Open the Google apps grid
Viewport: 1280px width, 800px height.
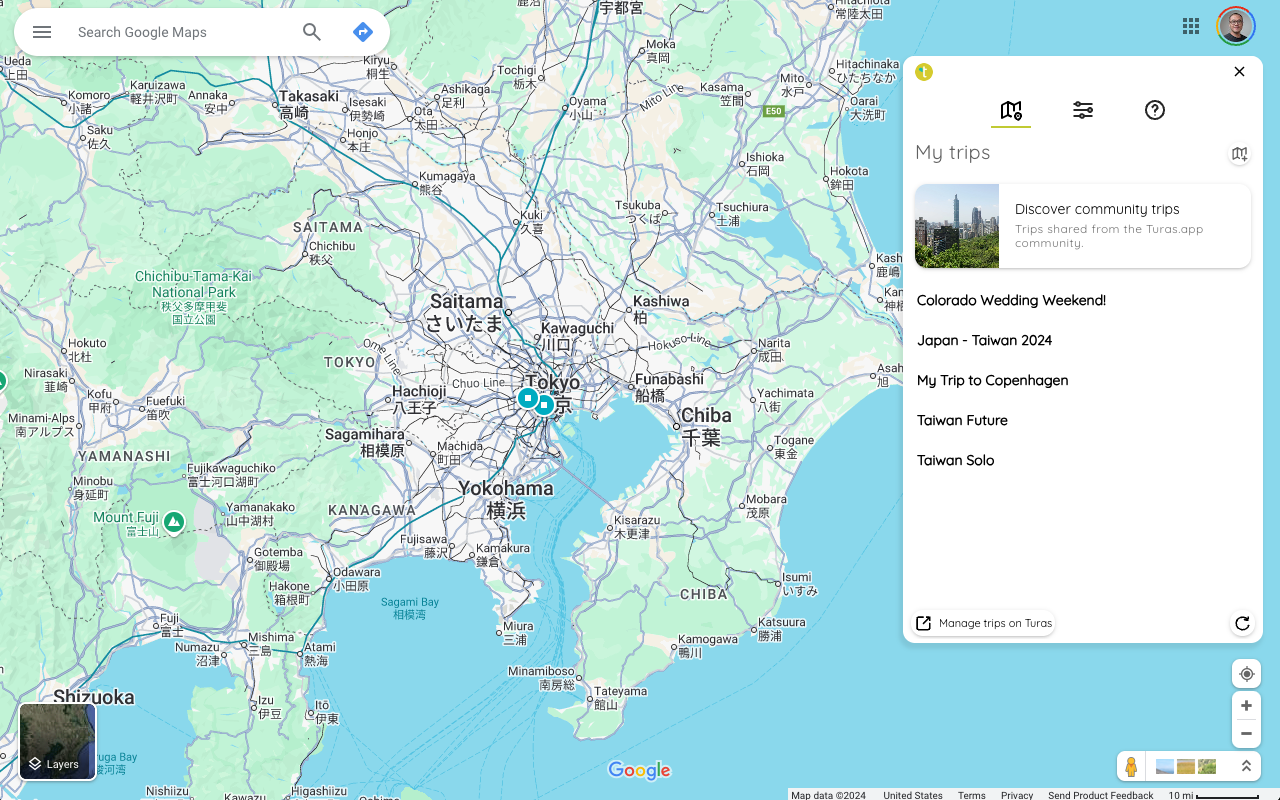click(x=1191, y=26)
